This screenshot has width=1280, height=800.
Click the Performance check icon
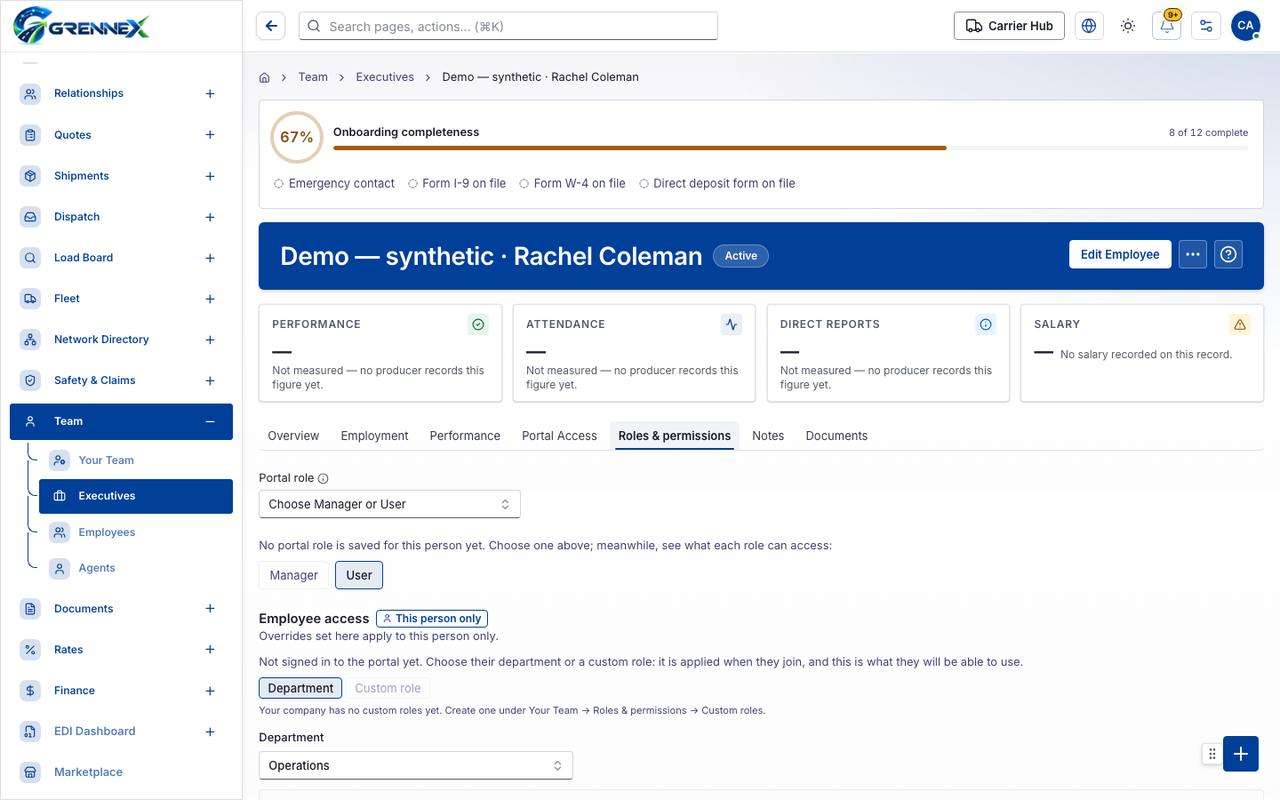(478, 324)
